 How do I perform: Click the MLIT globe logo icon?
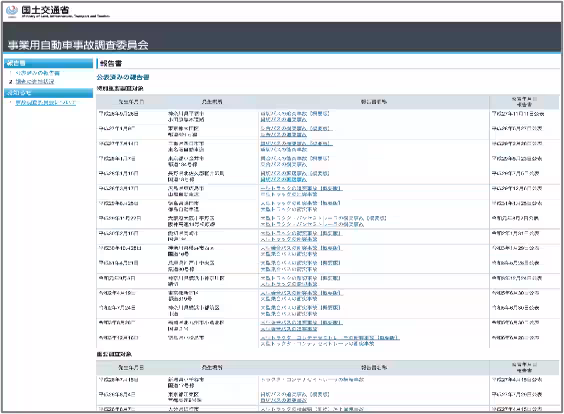click(x=12, y=10)
